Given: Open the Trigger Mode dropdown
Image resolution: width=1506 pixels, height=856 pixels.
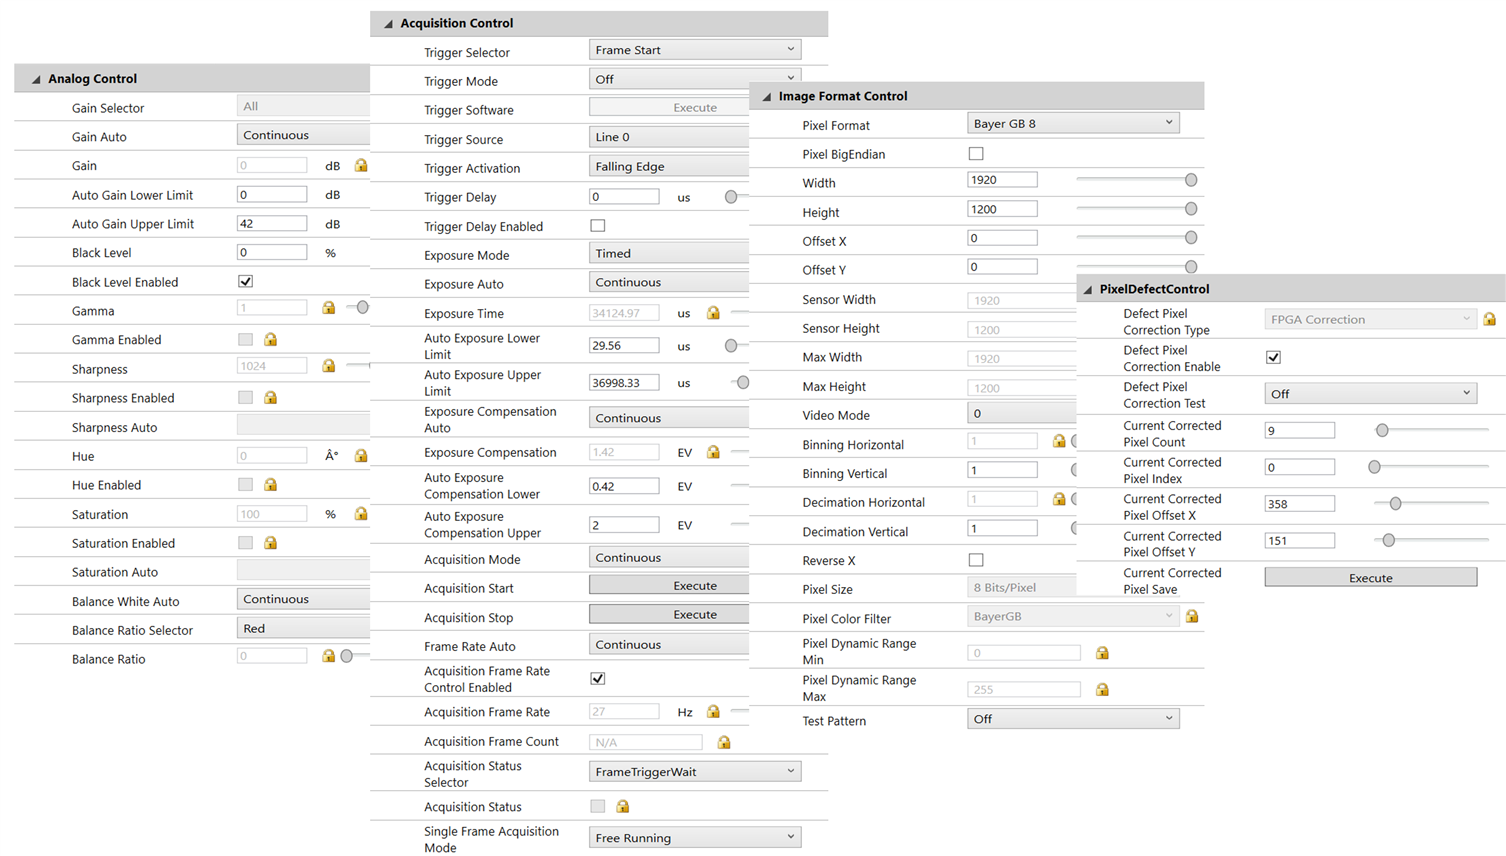Looking at the screenshot, I should pyautogui.click(x=695, y=79).
